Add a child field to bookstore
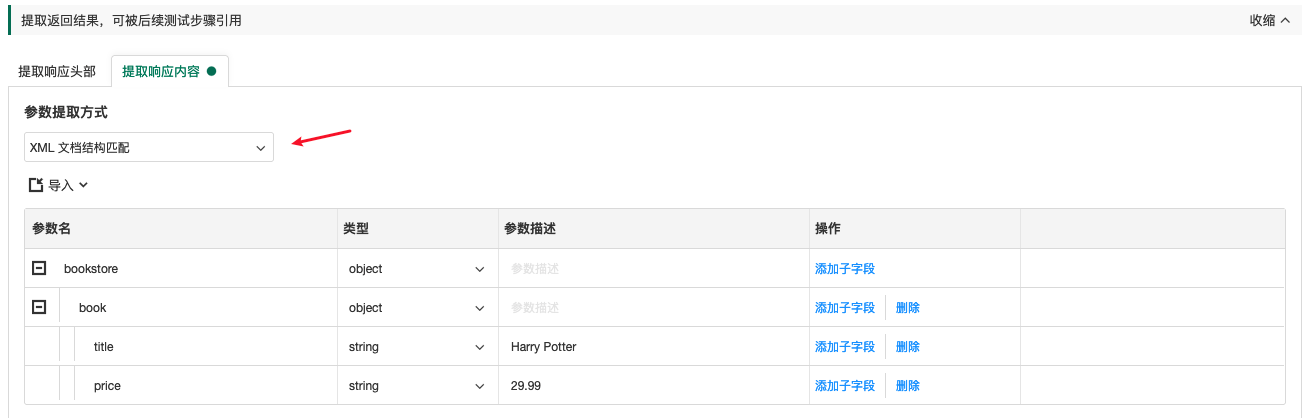This screenshot has height=418, width=1314. [x=844, y=269]
